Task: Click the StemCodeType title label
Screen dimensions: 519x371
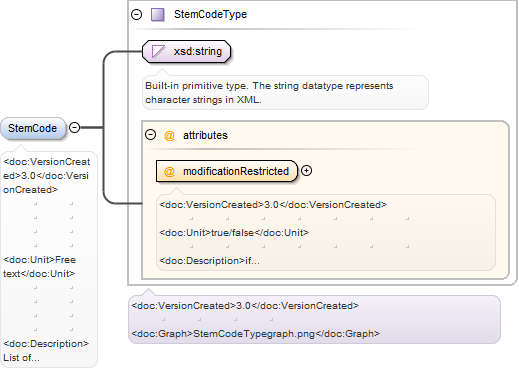Action: point(210,14)
